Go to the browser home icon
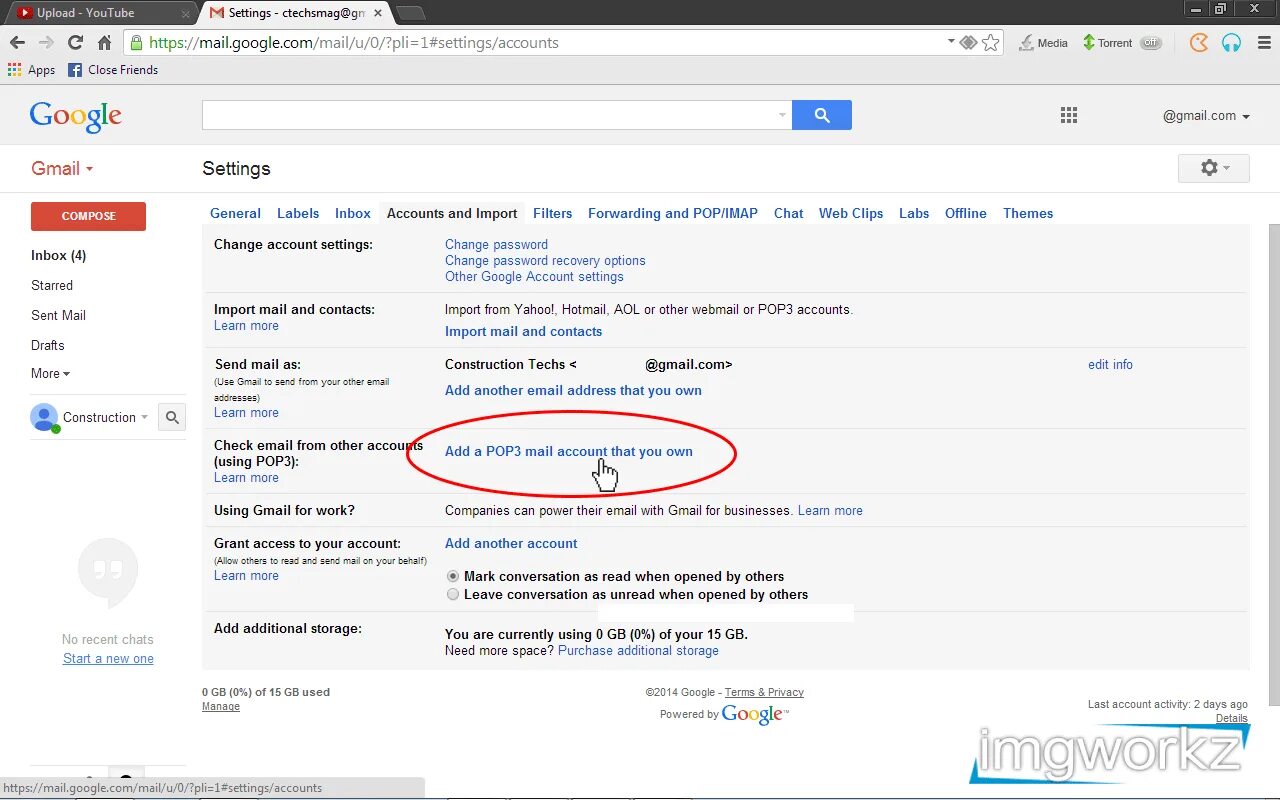Screen dimensions: 1280x800 click(104, 43)
